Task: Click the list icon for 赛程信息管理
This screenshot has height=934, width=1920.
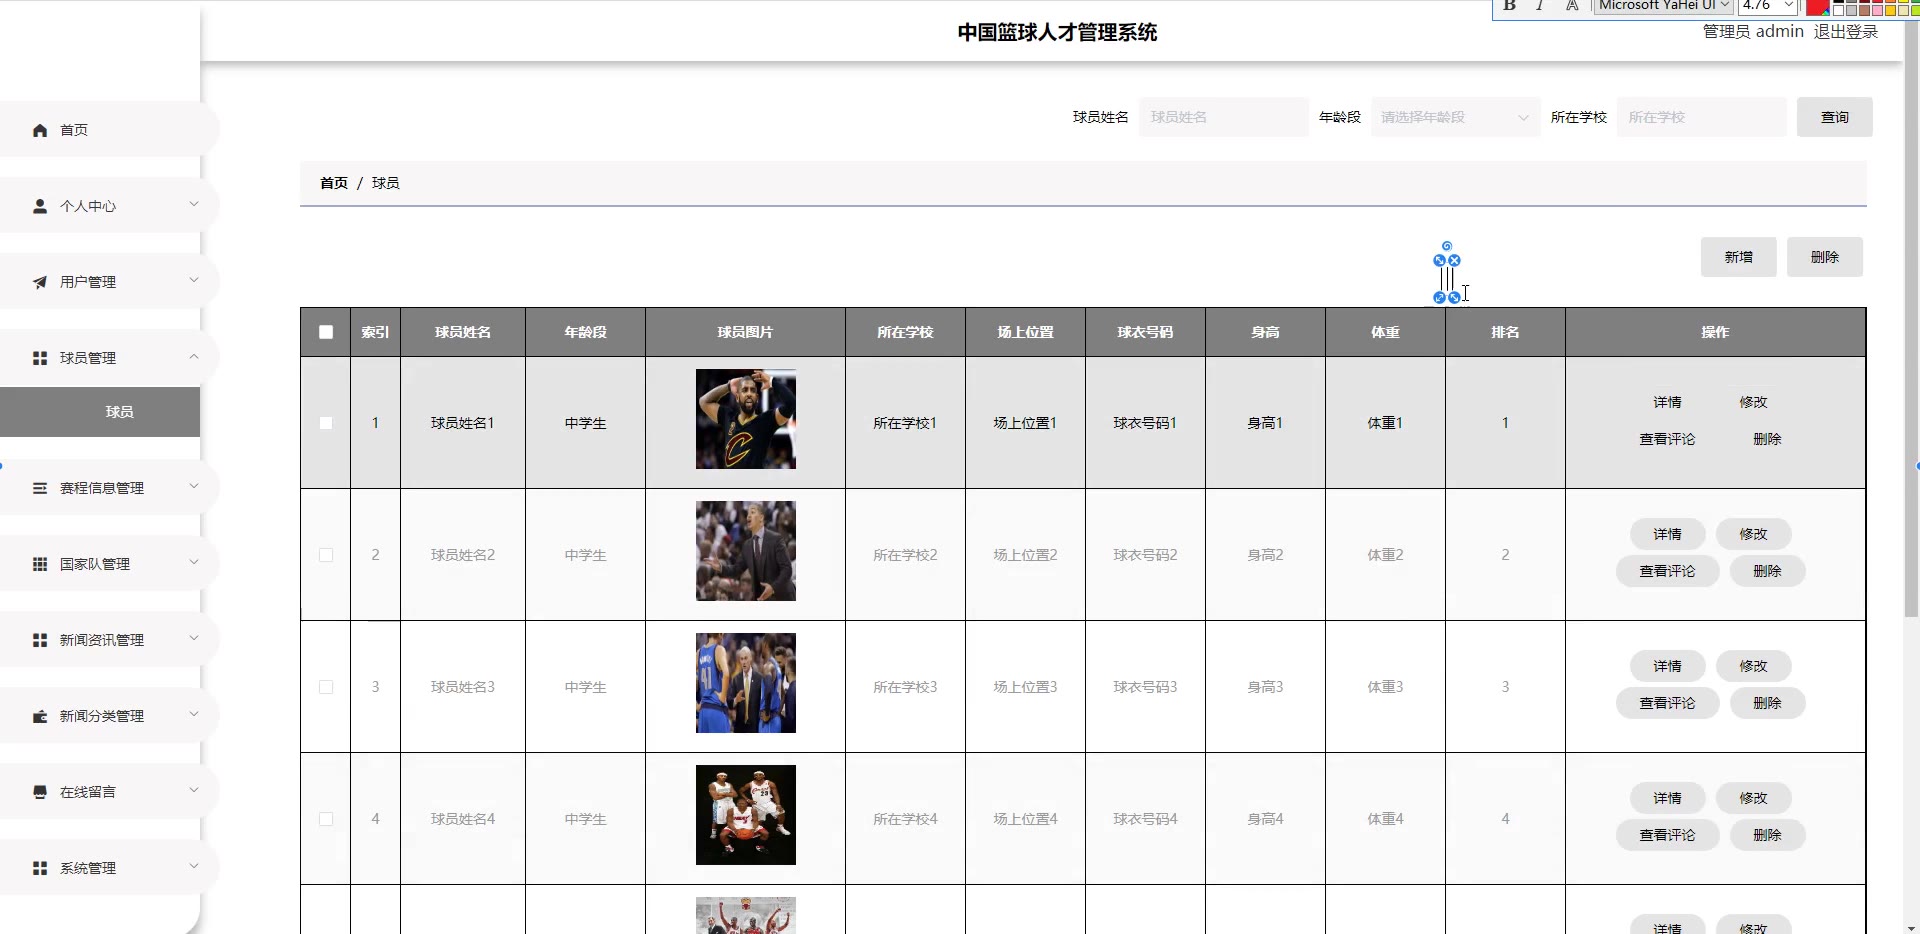Action: (x=40, y=488)
